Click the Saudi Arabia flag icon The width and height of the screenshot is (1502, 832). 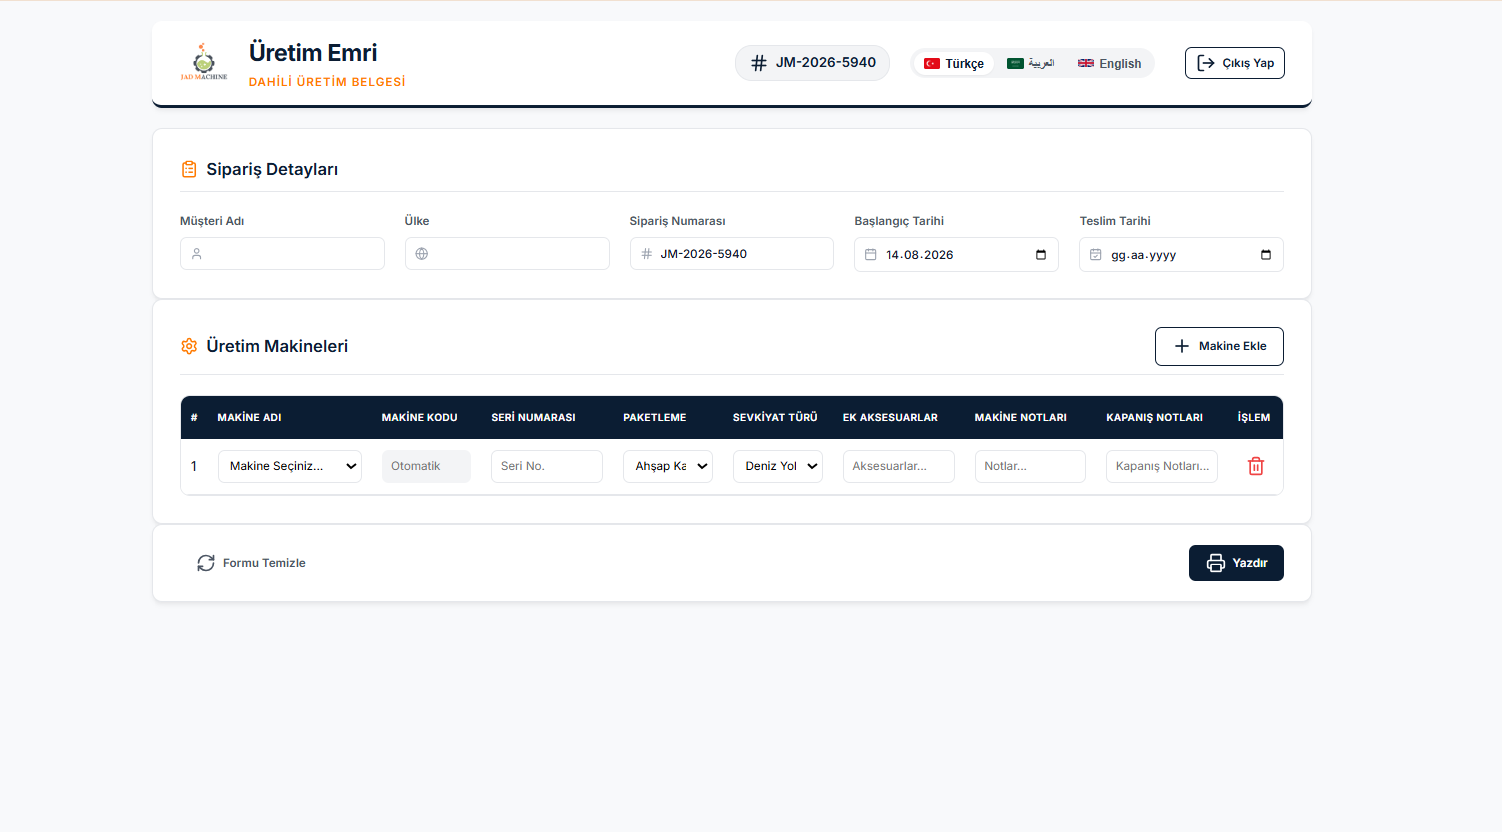pyautogui.click(x=1015, y=63)
